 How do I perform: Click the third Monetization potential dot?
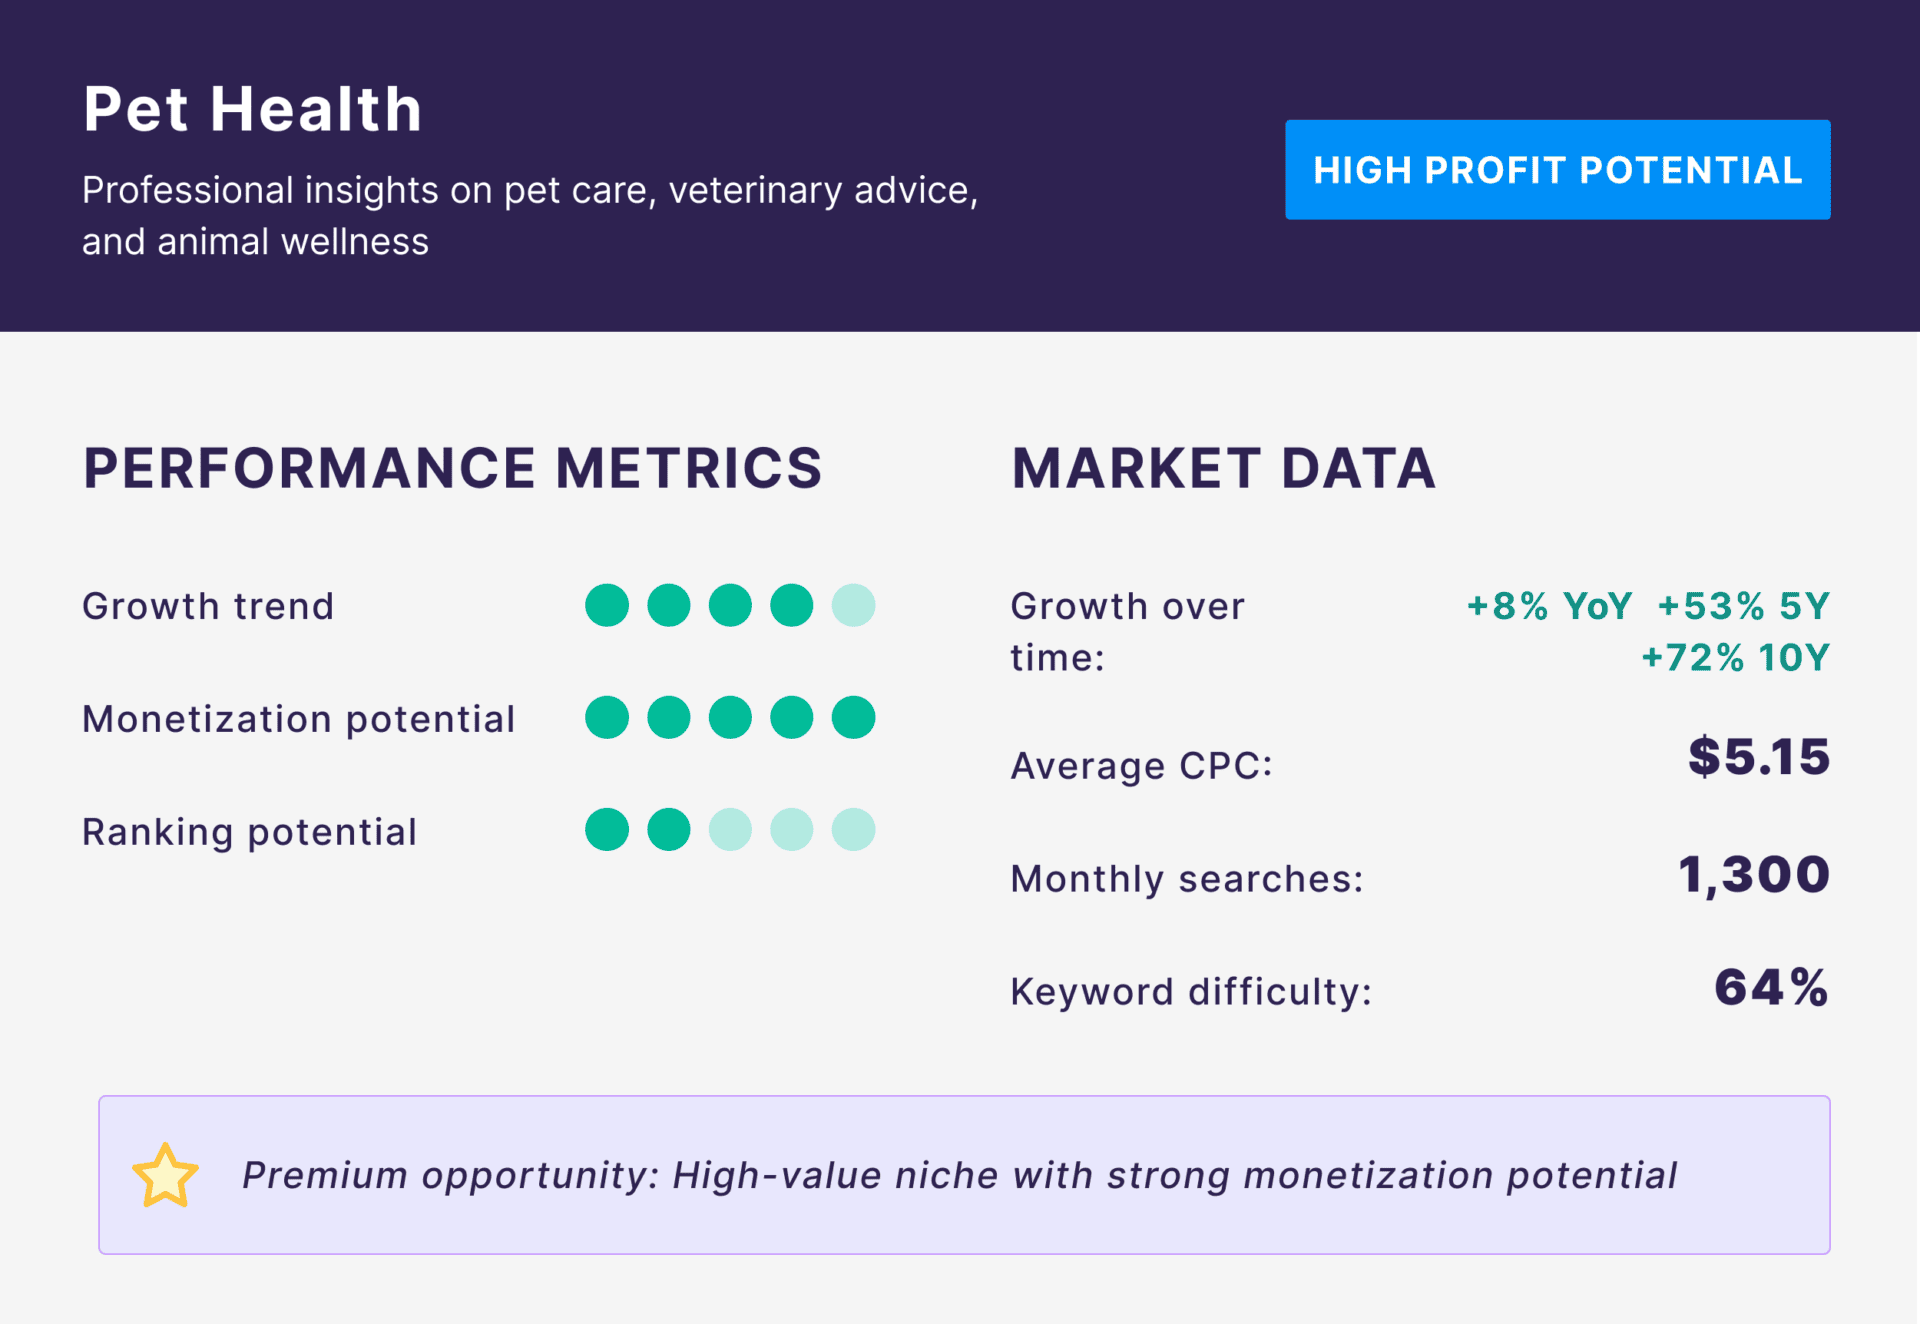730,718
